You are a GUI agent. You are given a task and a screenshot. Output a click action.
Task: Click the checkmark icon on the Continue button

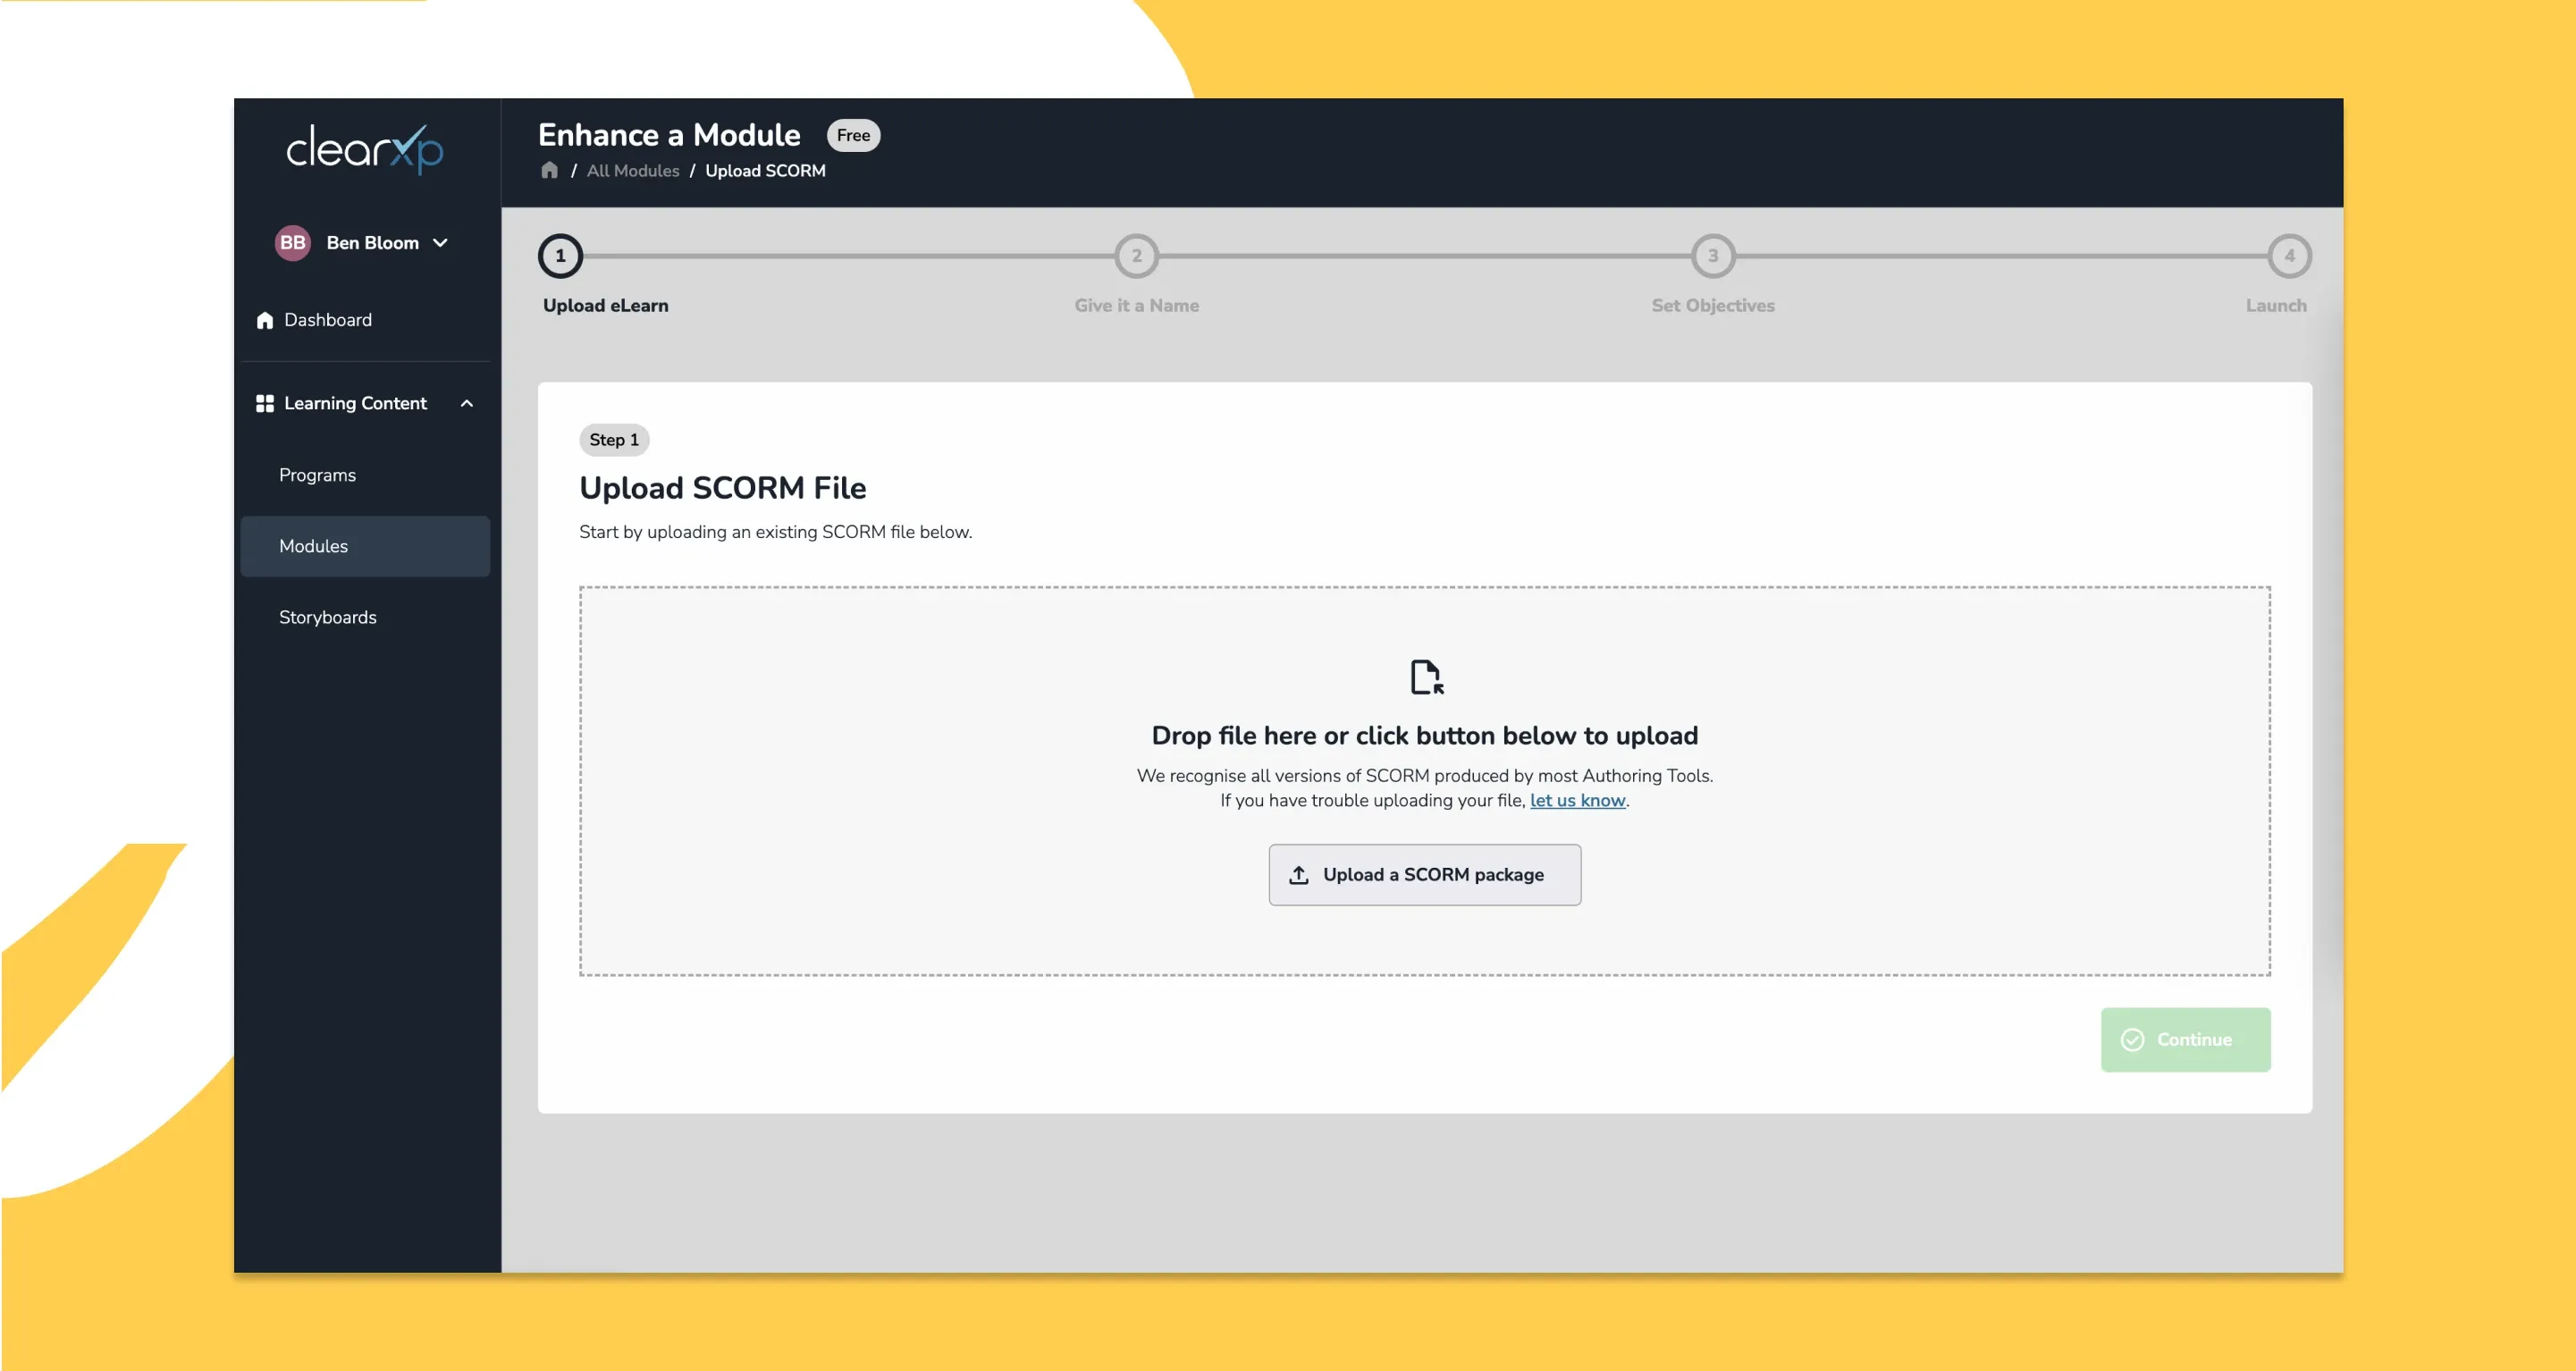[2133, 1040]
